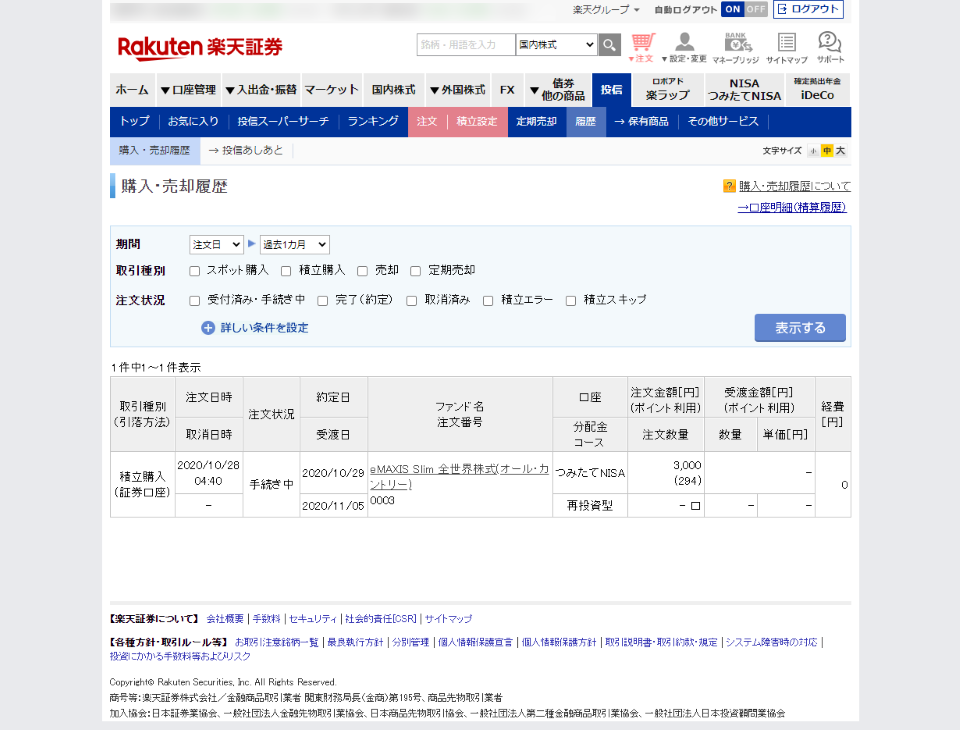This screenshot has width=960, height=730.
Task: Open the shopping cart order icon
Action: [642, 48]
